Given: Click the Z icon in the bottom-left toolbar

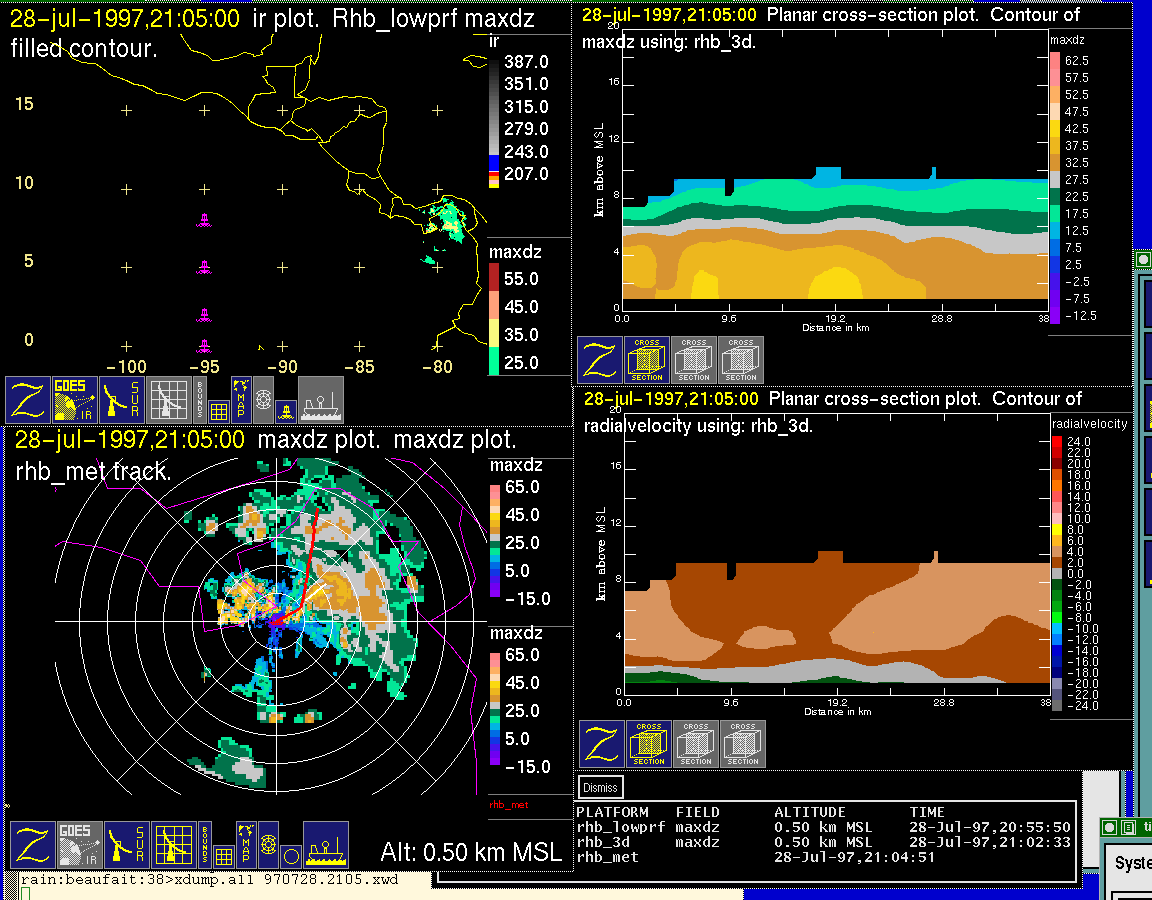Looking at the screenshot, I should (x=32, y=845).
